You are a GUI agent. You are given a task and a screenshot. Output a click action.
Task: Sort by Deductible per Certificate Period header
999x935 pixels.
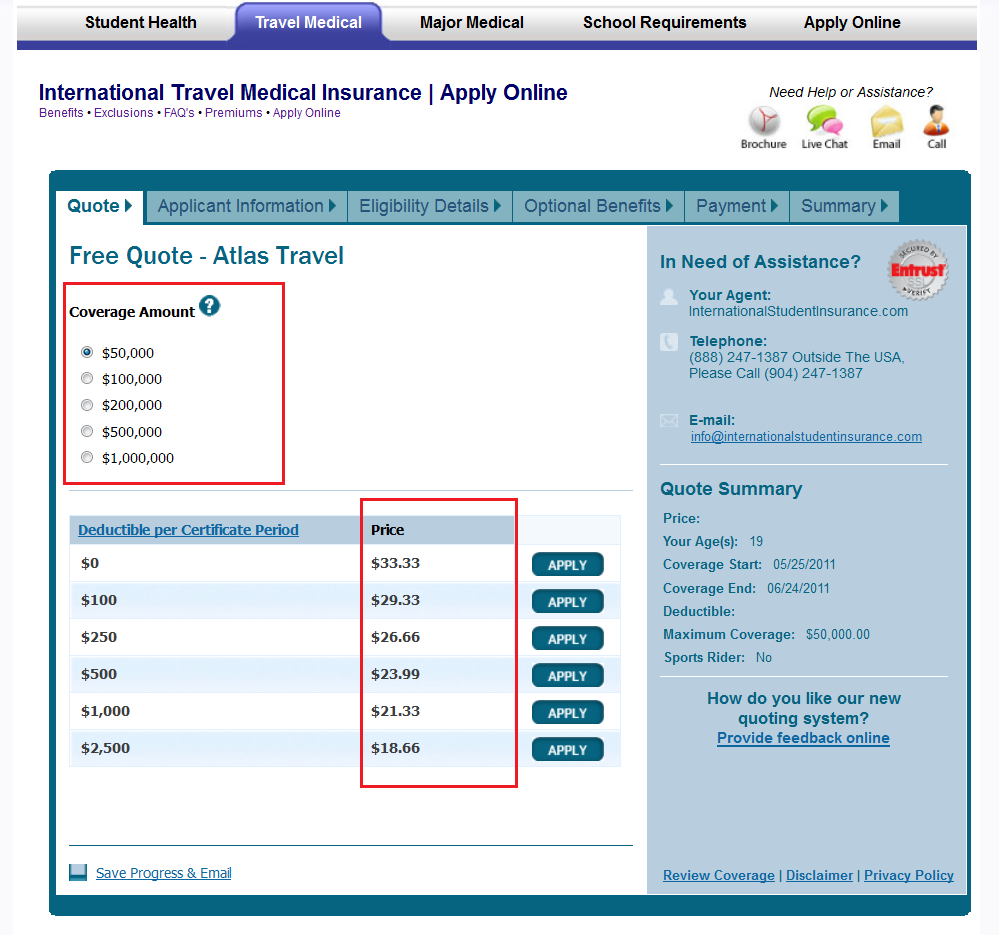[x=187, y=530]
